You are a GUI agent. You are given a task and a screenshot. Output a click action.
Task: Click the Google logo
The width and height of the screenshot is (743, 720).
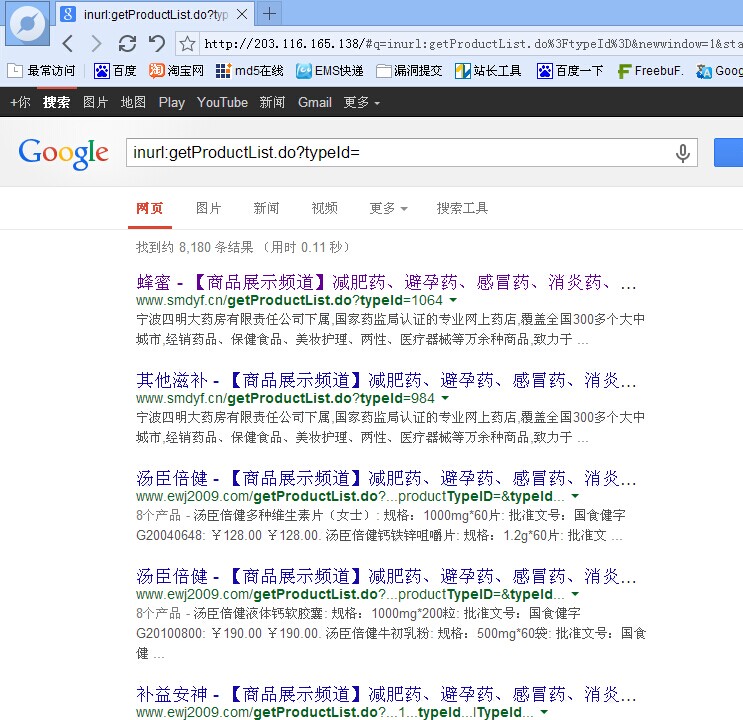(63, 153)
